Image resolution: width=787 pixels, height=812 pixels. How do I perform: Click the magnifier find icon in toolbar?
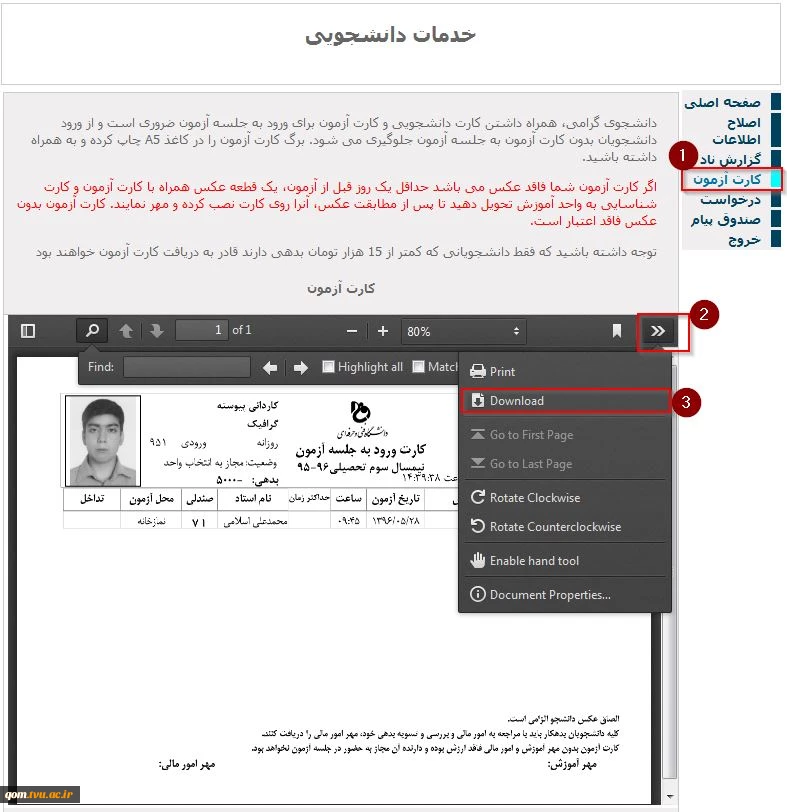click(x=92, y=330)
